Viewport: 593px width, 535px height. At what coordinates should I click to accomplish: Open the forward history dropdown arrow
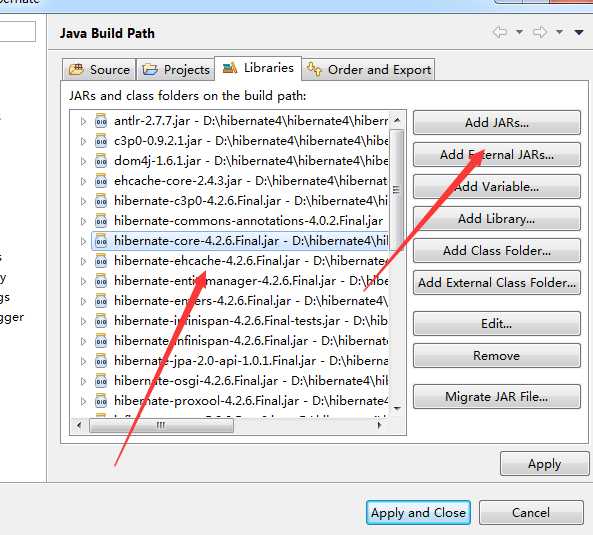tap(559, 32)
